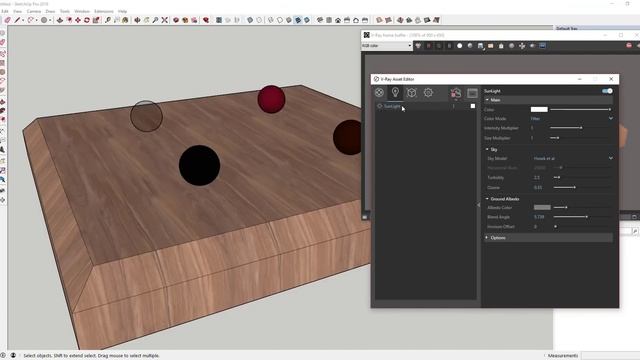Select the Eraser tool in SketchUp toolbar
Image resolution: width=640 pixels, height=360 pixels.
tap(7, 20)
